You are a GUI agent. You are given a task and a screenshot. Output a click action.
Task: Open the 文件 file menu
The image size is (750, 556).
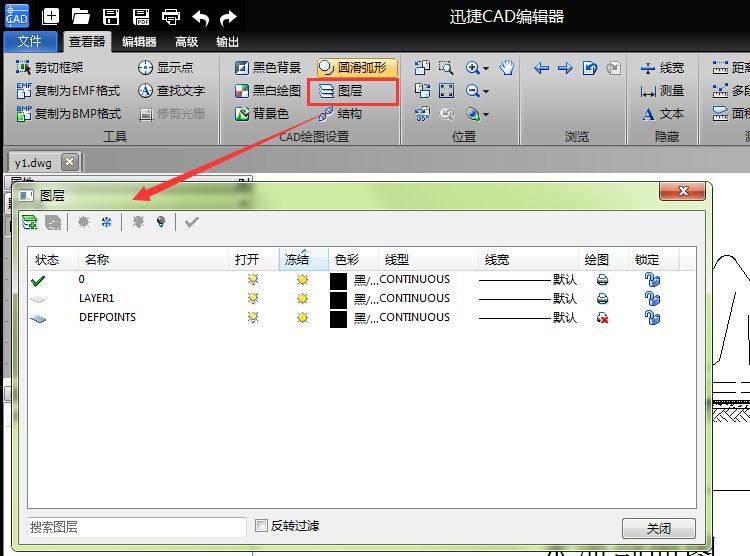[30, 42]
